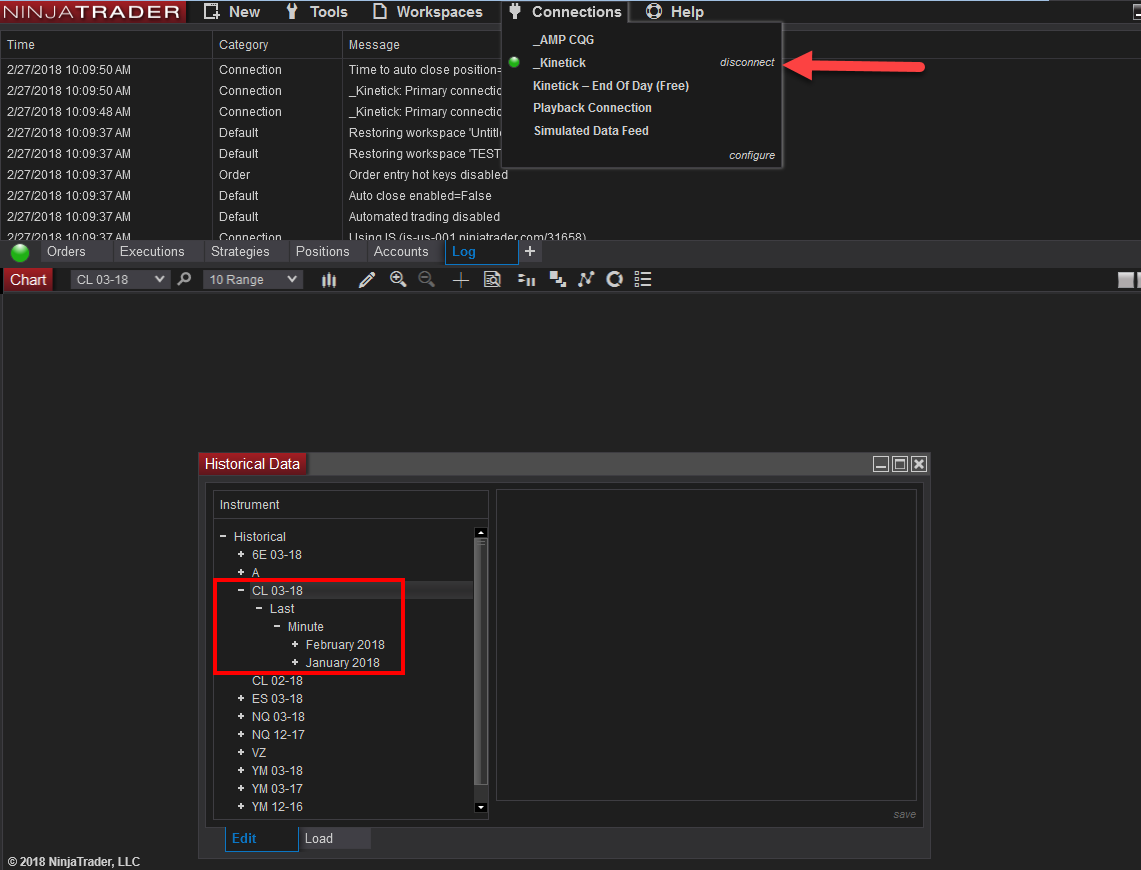
Task: Click the instrument search magnifier icon
Action: 184,279
